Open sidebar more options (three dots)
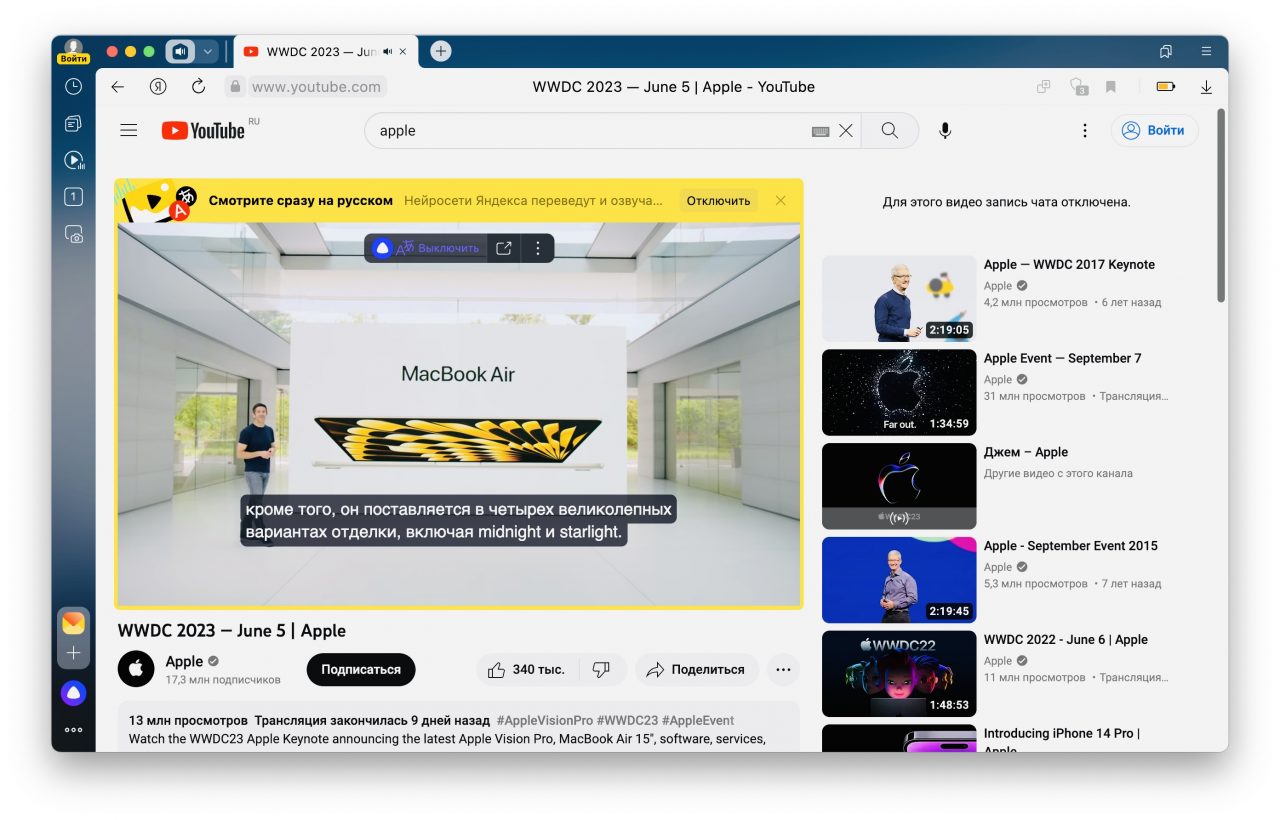This screenshot has width=1280, height=820. pos(73,730)
